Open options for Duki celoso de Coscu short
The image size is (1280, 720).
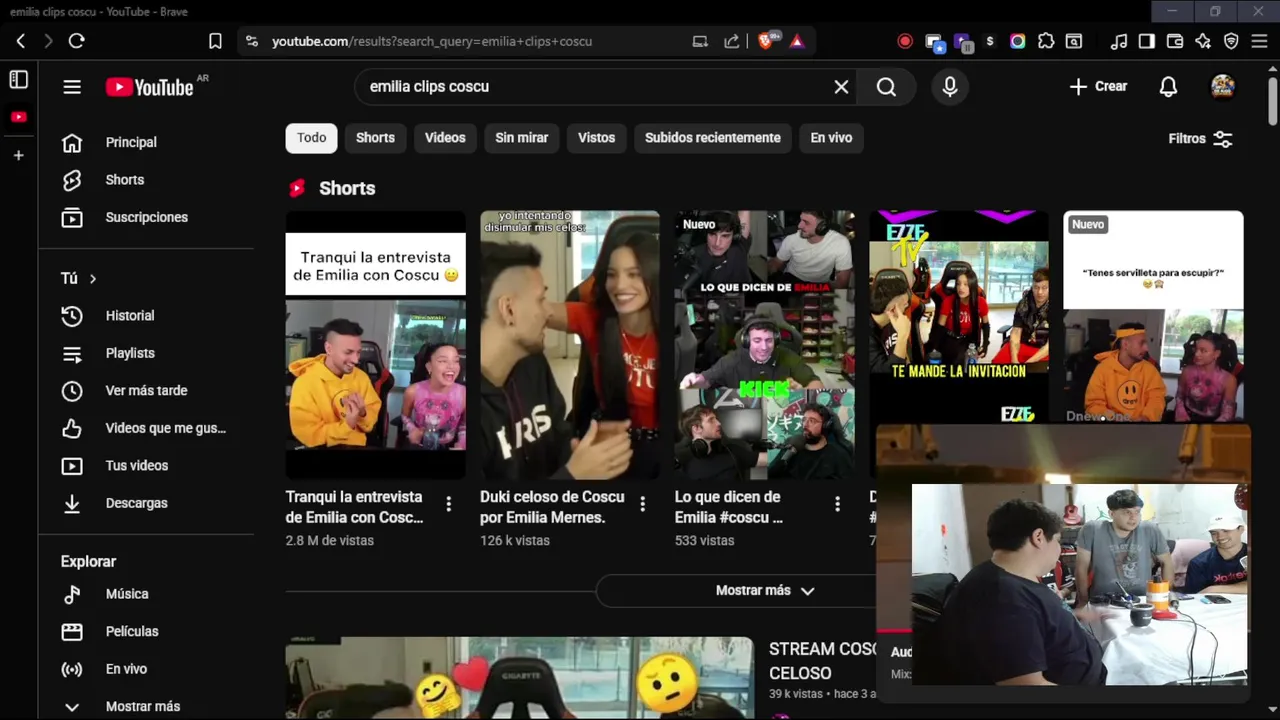coord(642,504)
